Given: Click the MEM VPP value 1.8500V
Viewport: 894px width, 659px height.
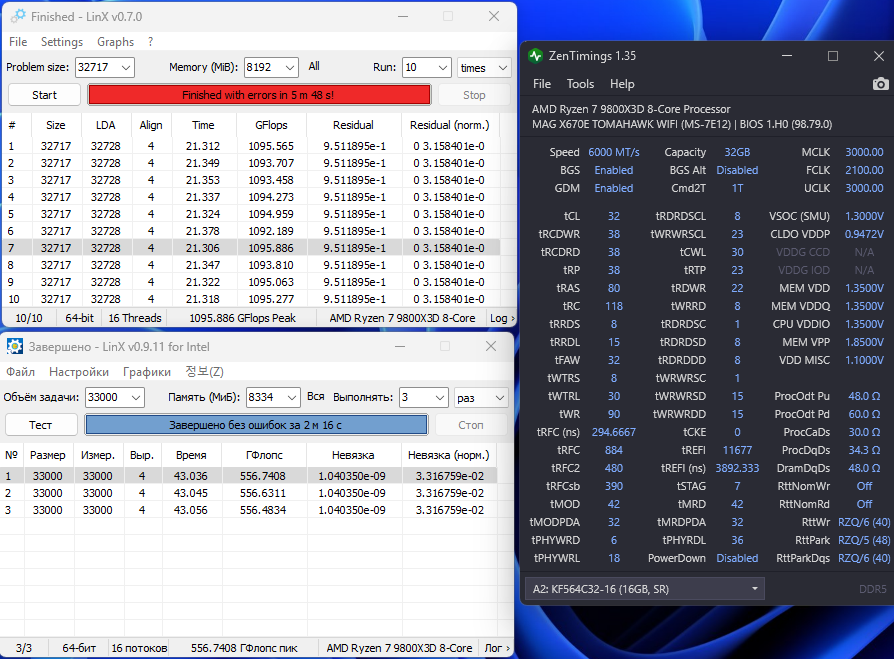Looking at the screenshot, I should tap(864, 342).
